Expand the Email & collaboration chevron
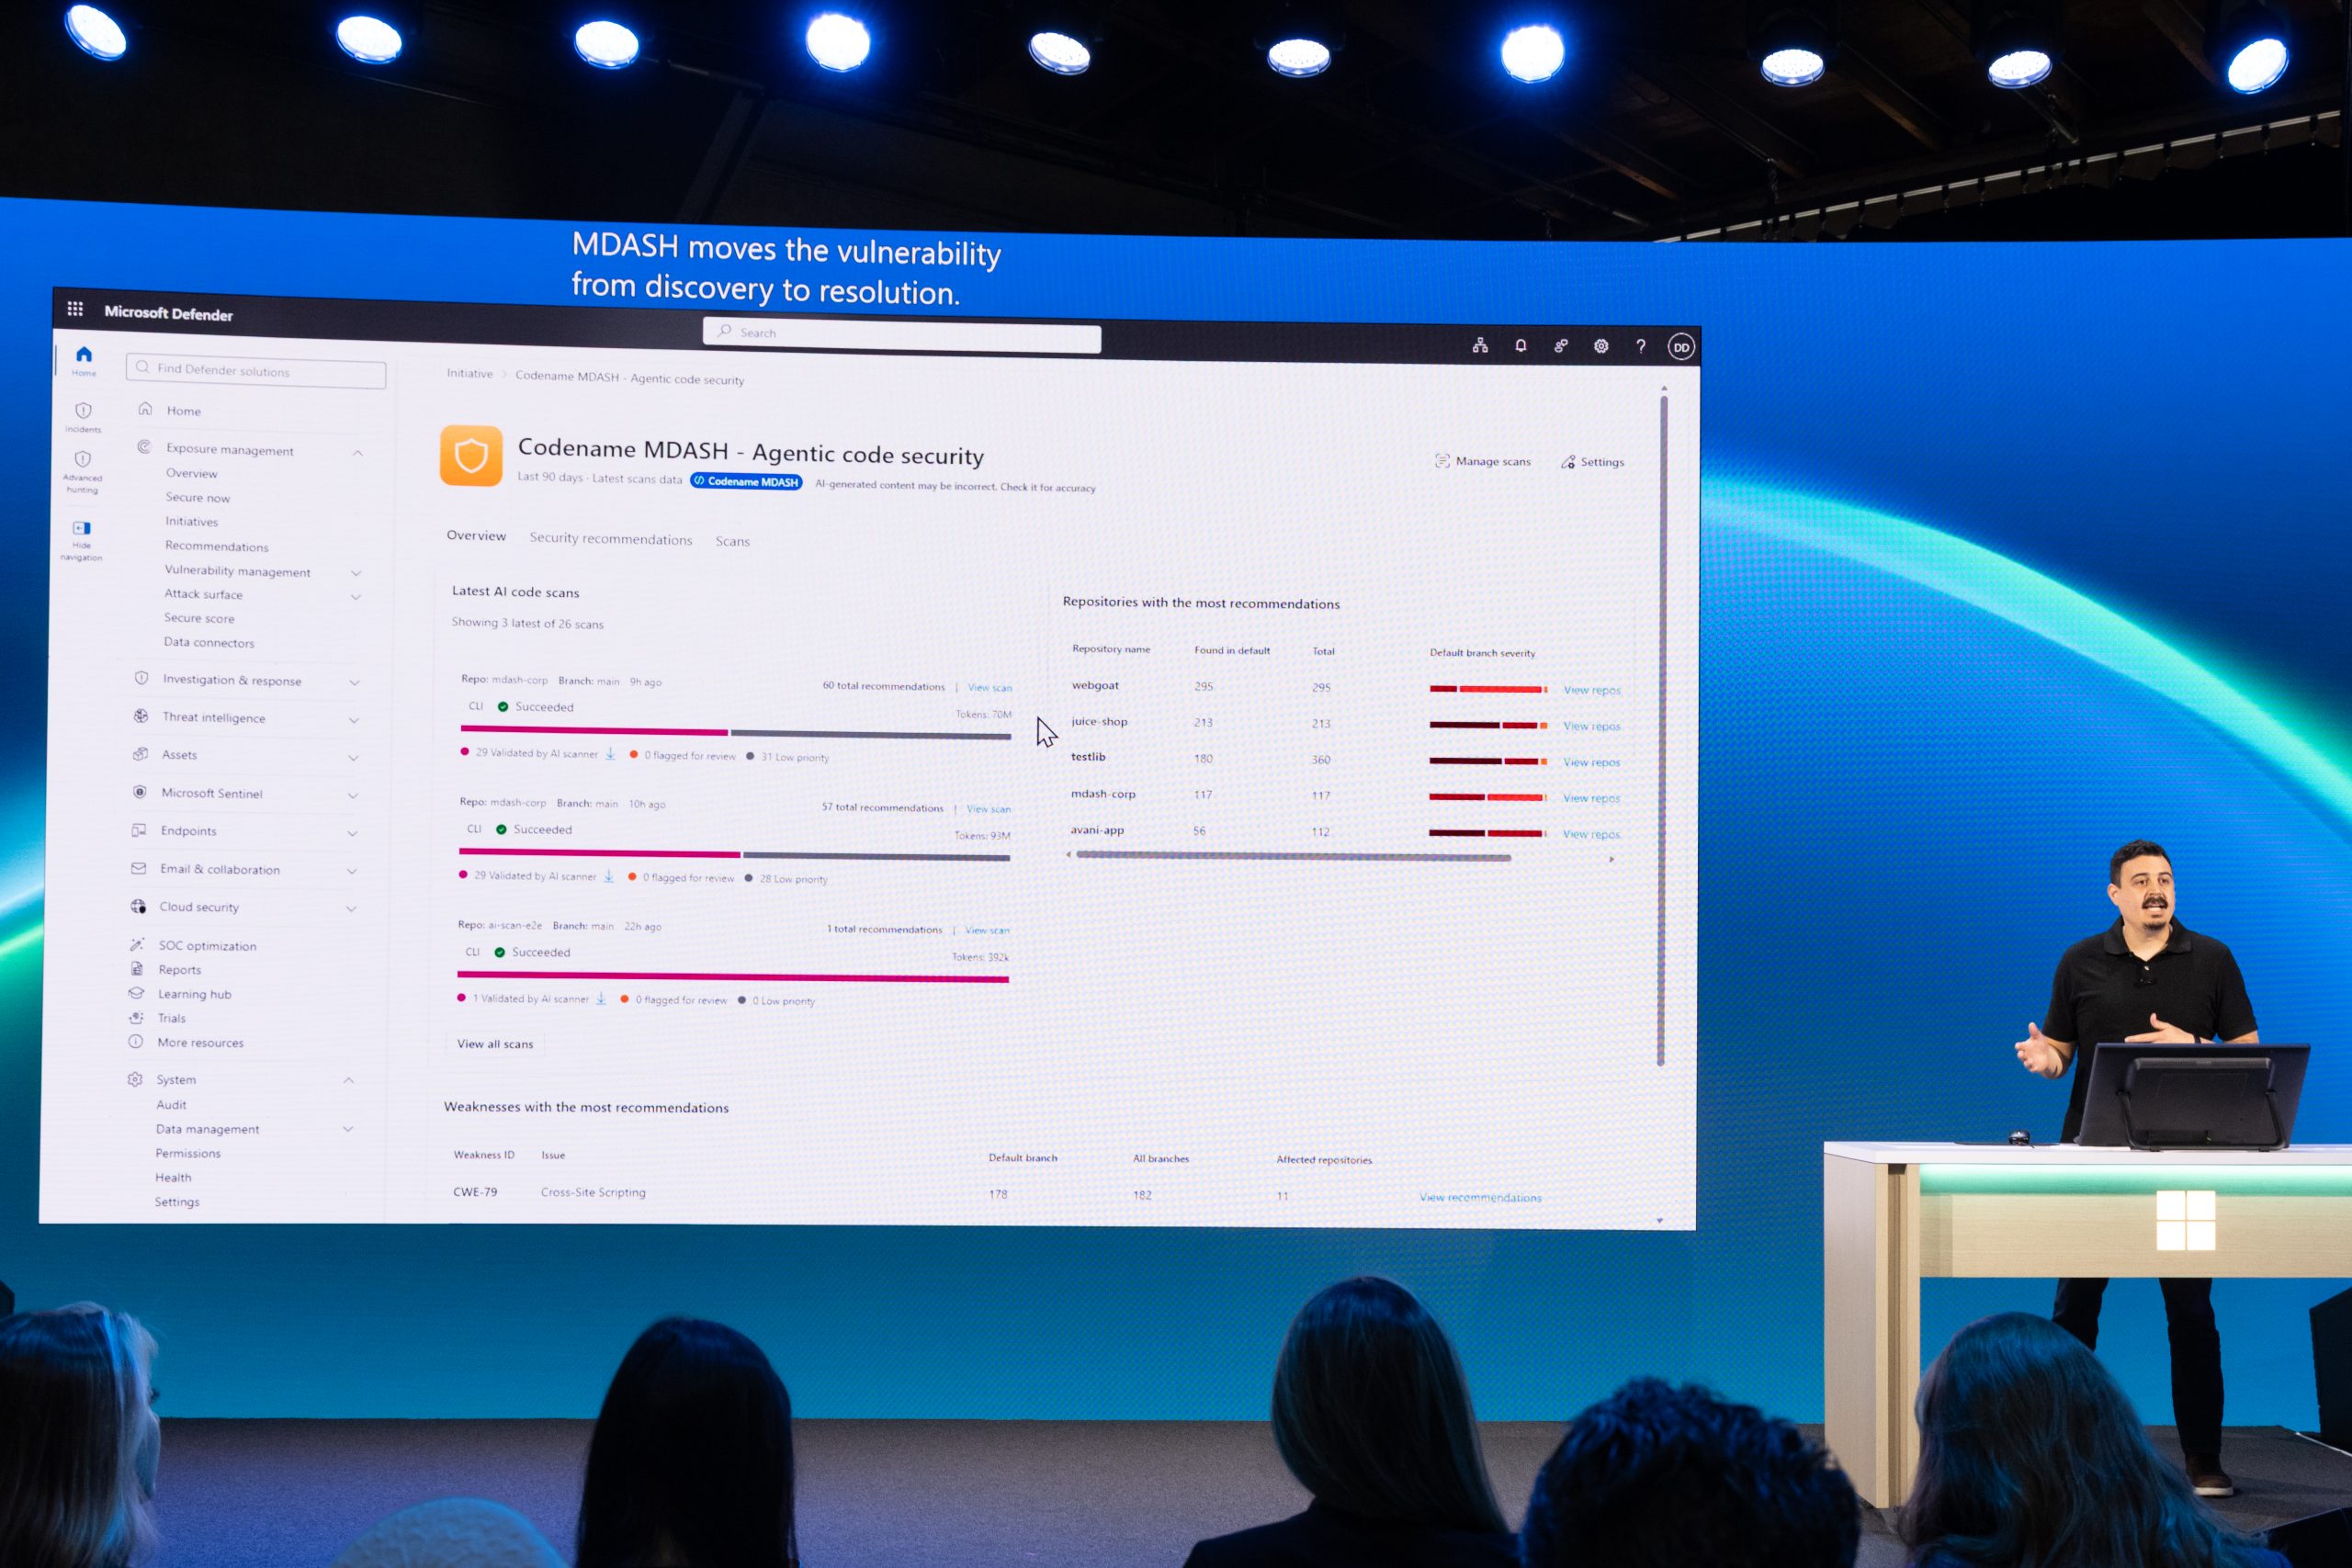The height and width of the screenshot is (1568, 2352). [352, 871]
